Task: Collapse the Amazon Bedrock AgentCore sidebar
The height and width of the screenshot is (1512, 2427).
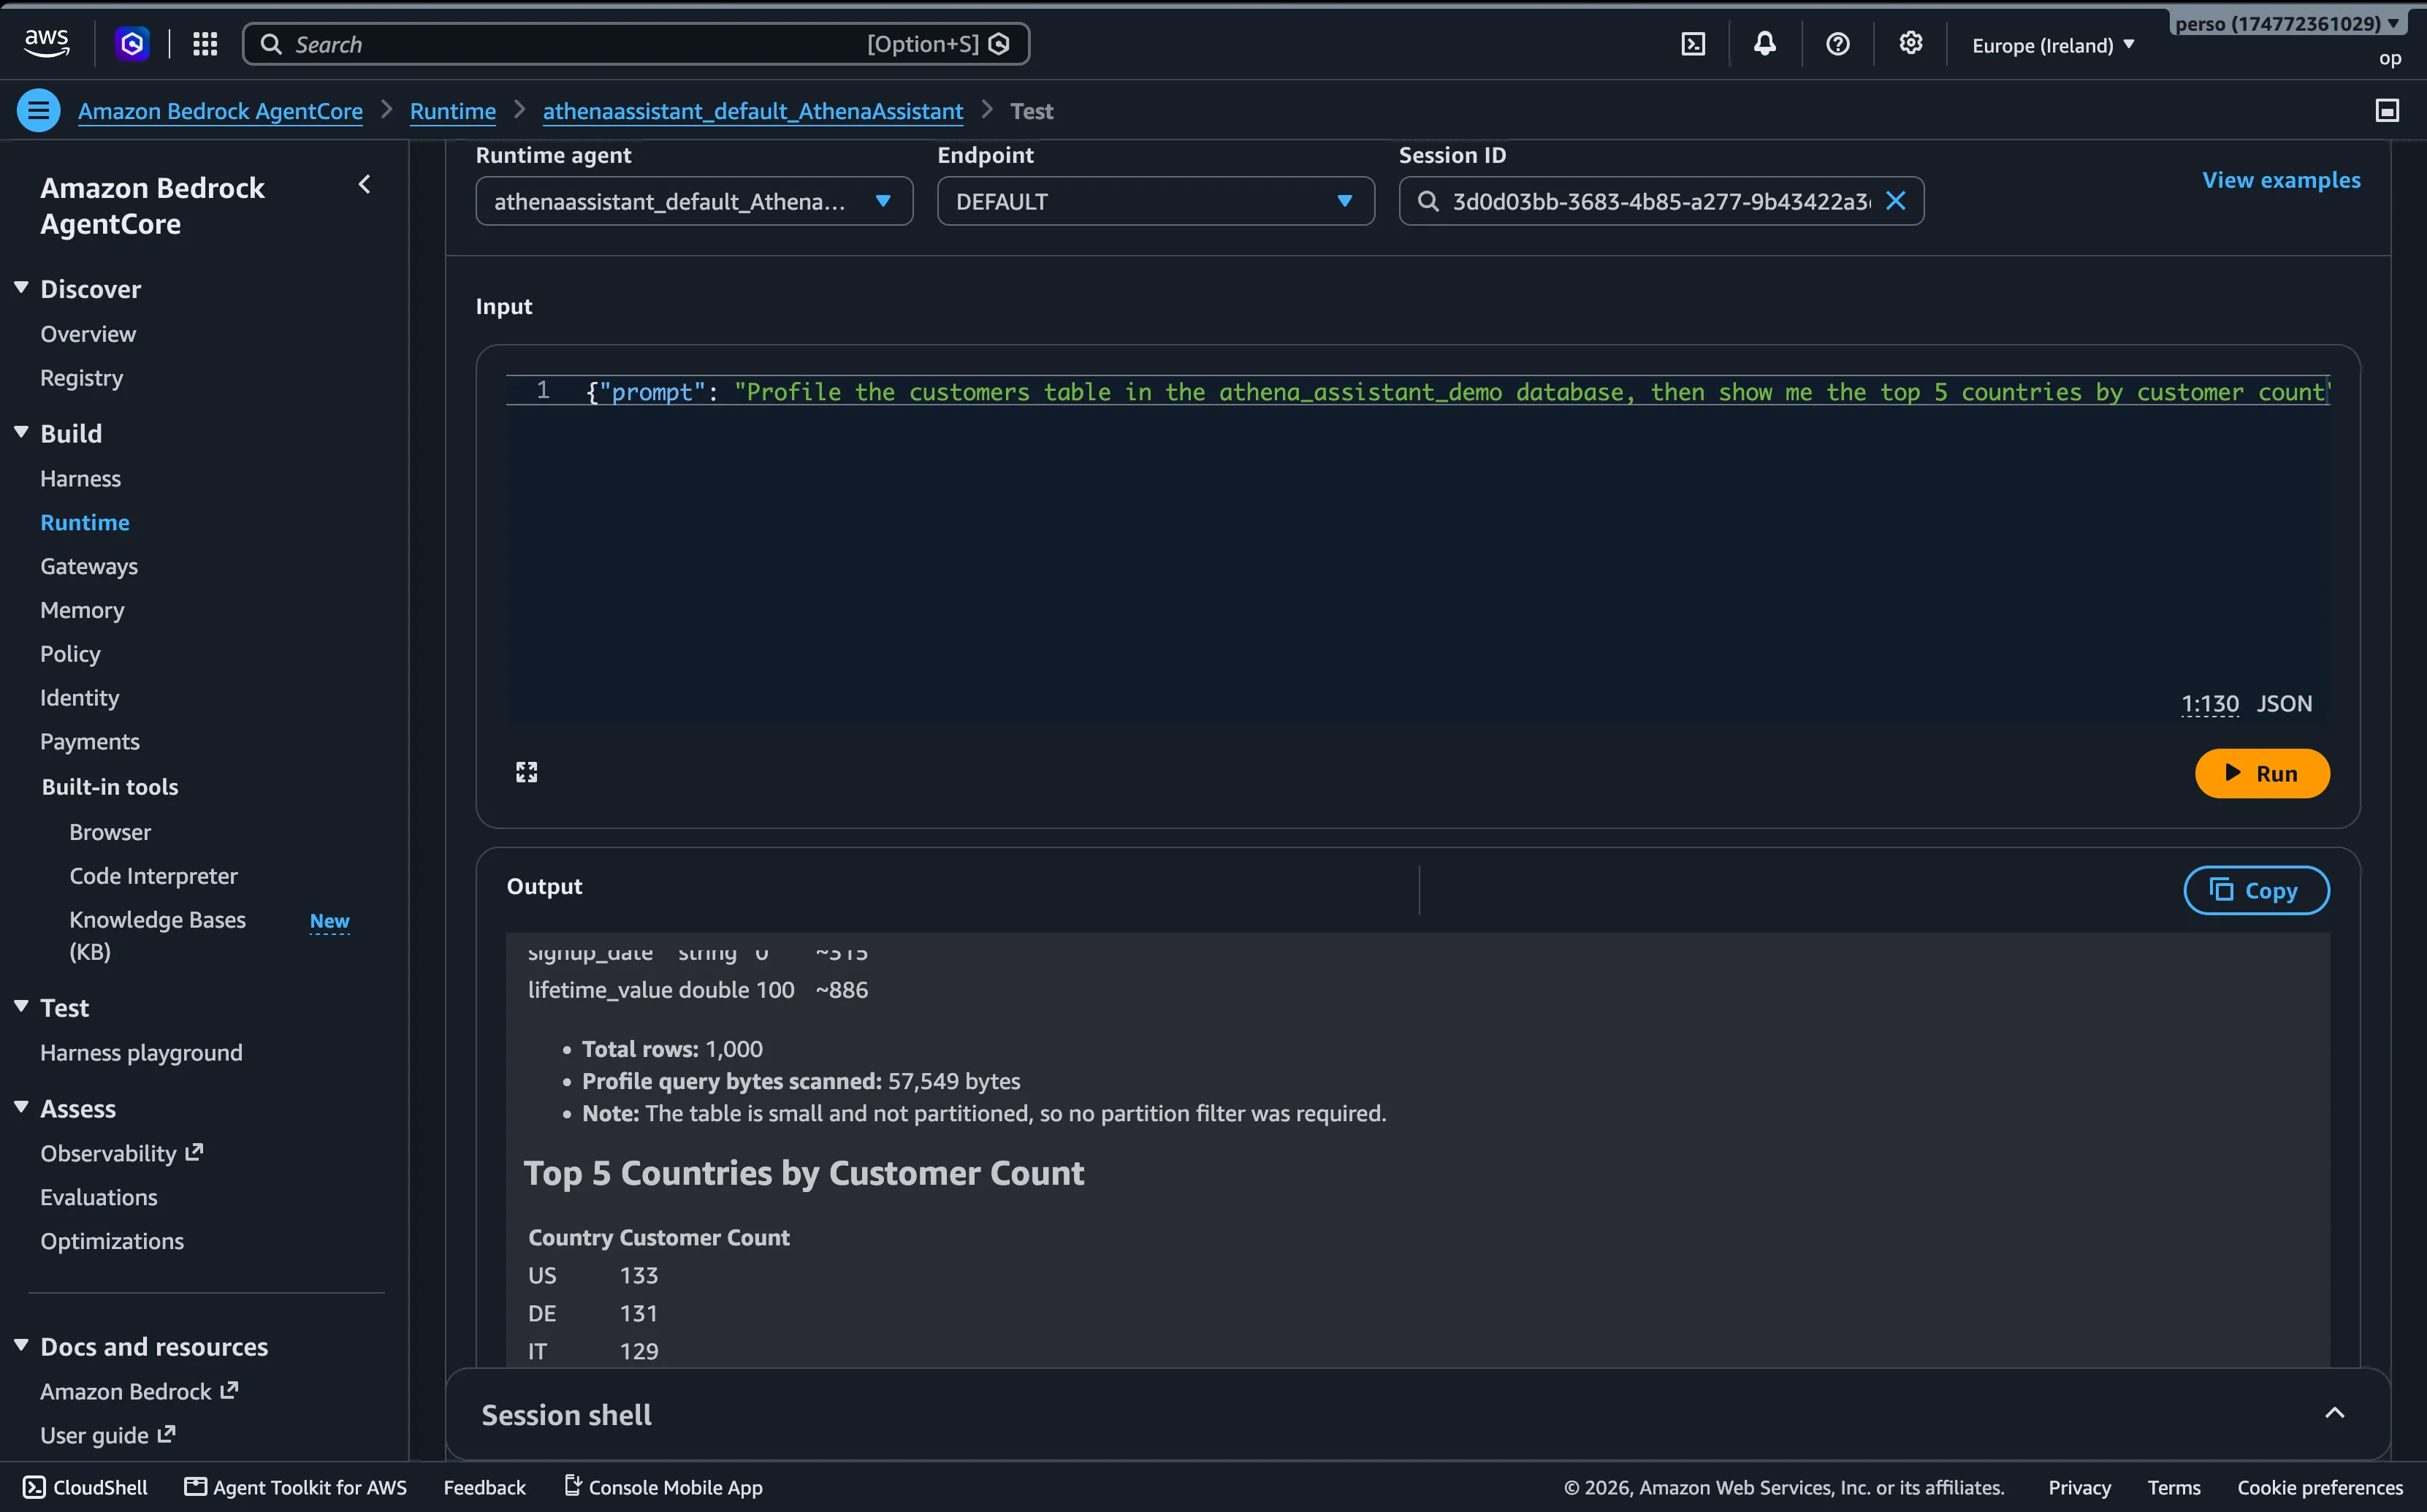Action: click(x=365, y=184)
